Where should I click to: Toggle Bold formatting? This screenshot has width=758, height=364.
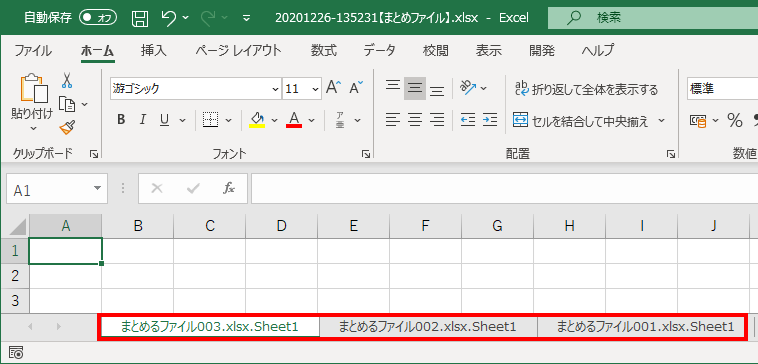click(x=121, y=120)
